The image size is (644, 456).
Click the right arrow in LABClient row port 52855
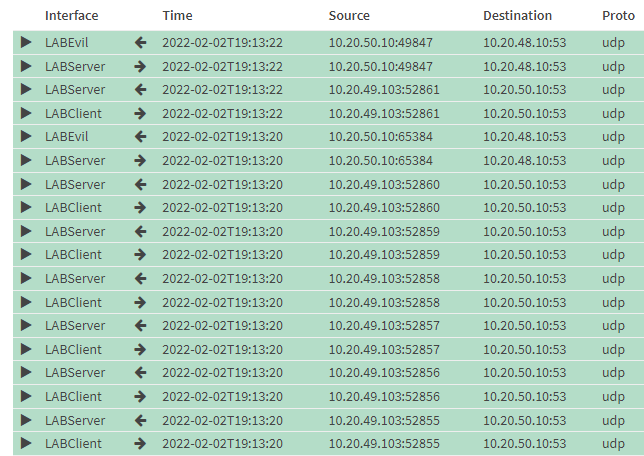(140, 443)
